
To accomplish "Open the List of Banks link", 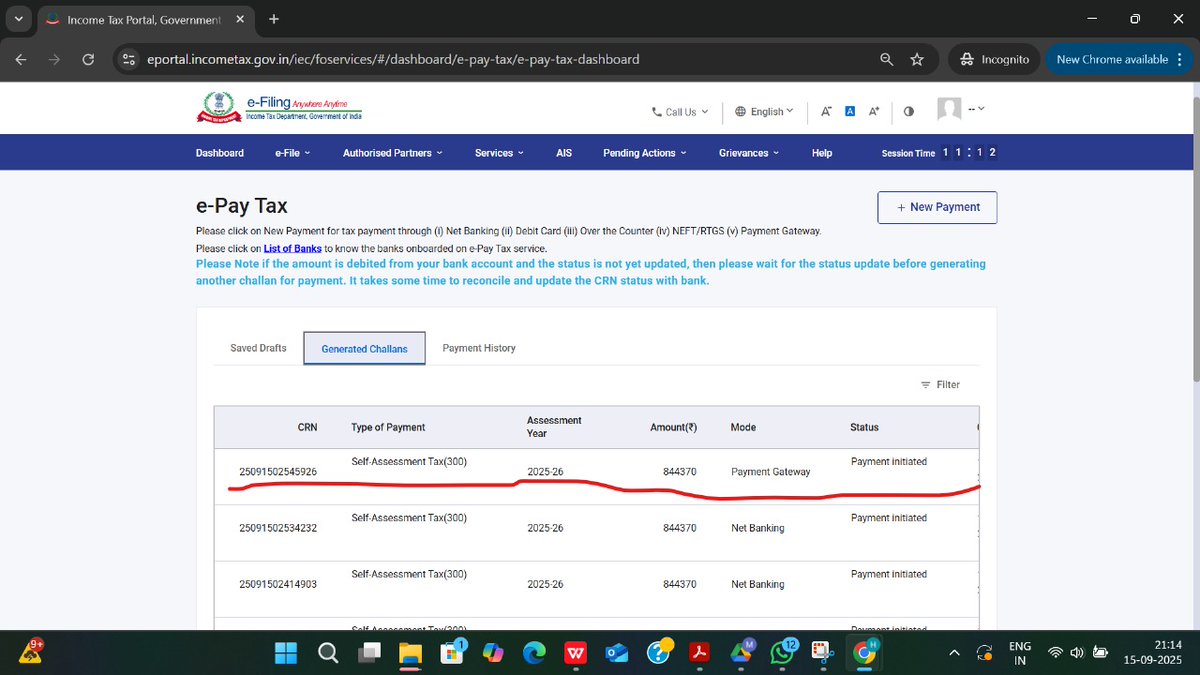I will click(292, 248).
